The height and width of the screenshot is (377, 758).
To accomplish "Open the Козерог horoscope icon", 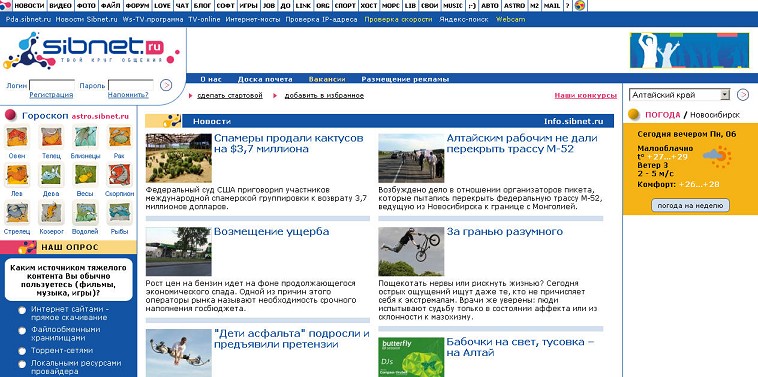I will 51,212.
